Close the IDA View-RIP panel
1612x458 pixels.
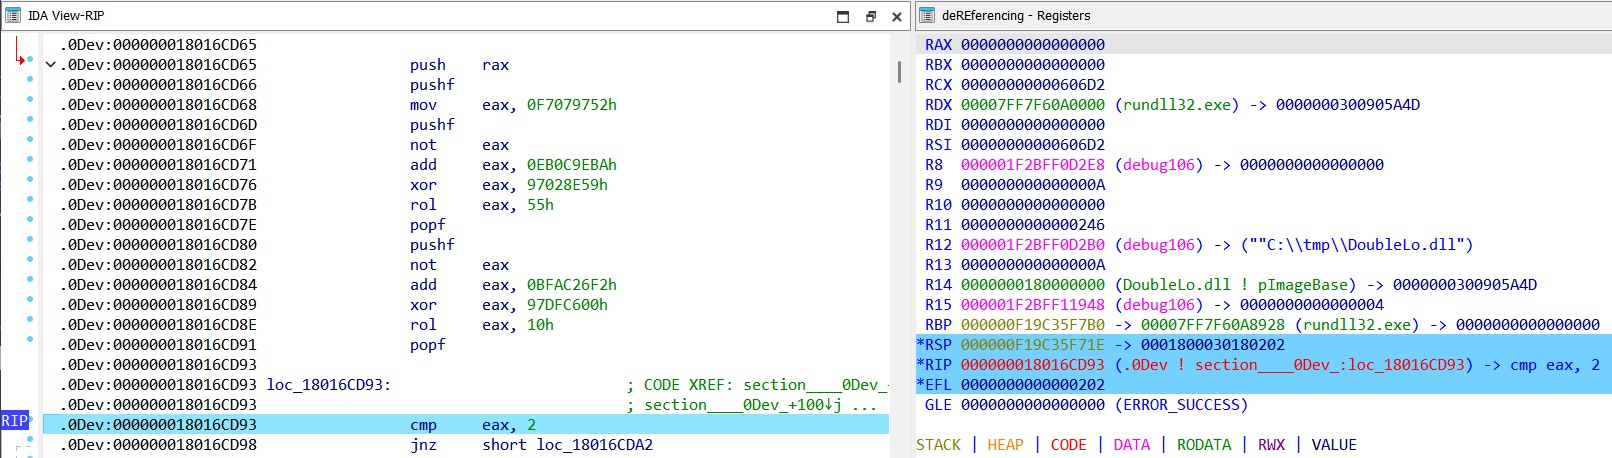897,16
